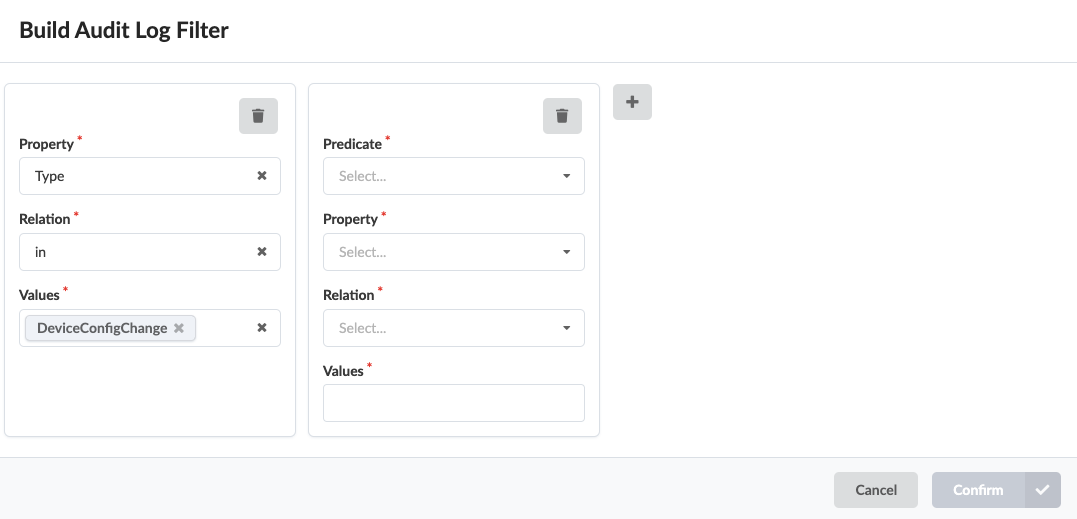The height and width of the screenshot is (519, 1077).
Task: Expand the second card's Property dropdown
Action: [x=453, y=252]
